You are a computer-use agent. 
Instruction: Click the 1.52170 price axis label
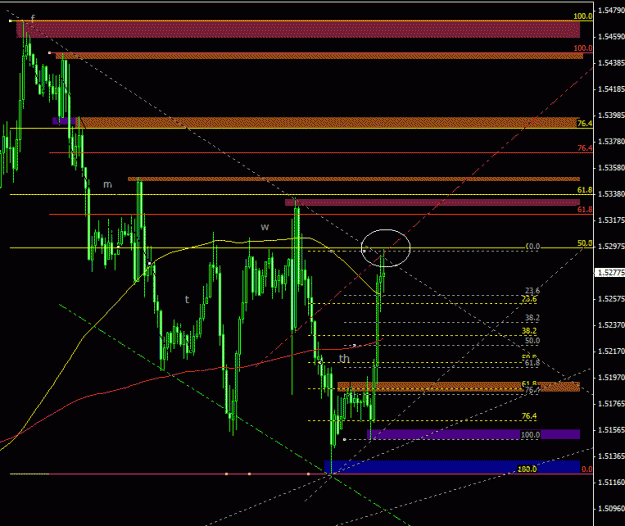coord(611,351)
